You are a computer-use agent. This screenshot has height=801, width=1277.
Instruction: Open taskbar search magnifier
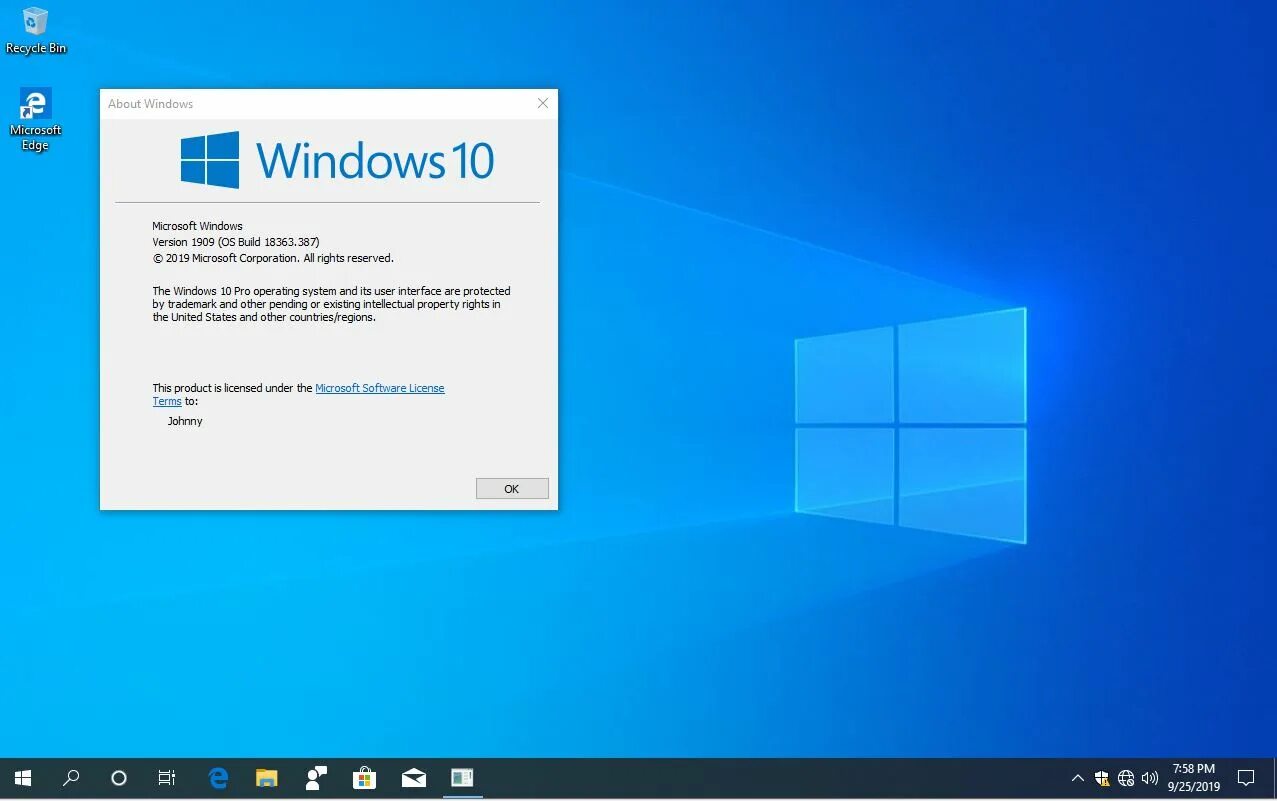(71, 778)
